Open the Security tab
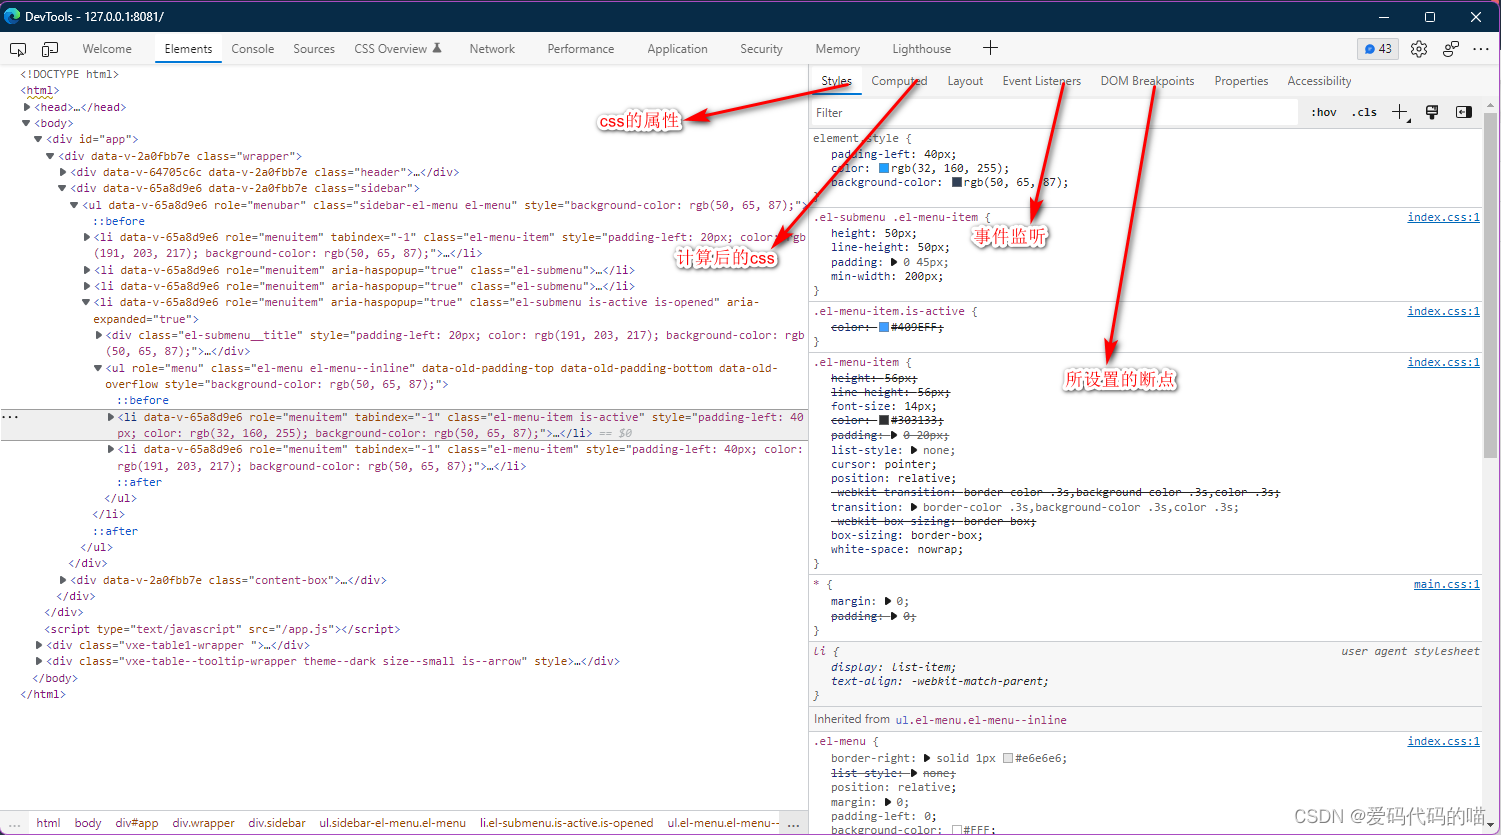 coord(761,48)
